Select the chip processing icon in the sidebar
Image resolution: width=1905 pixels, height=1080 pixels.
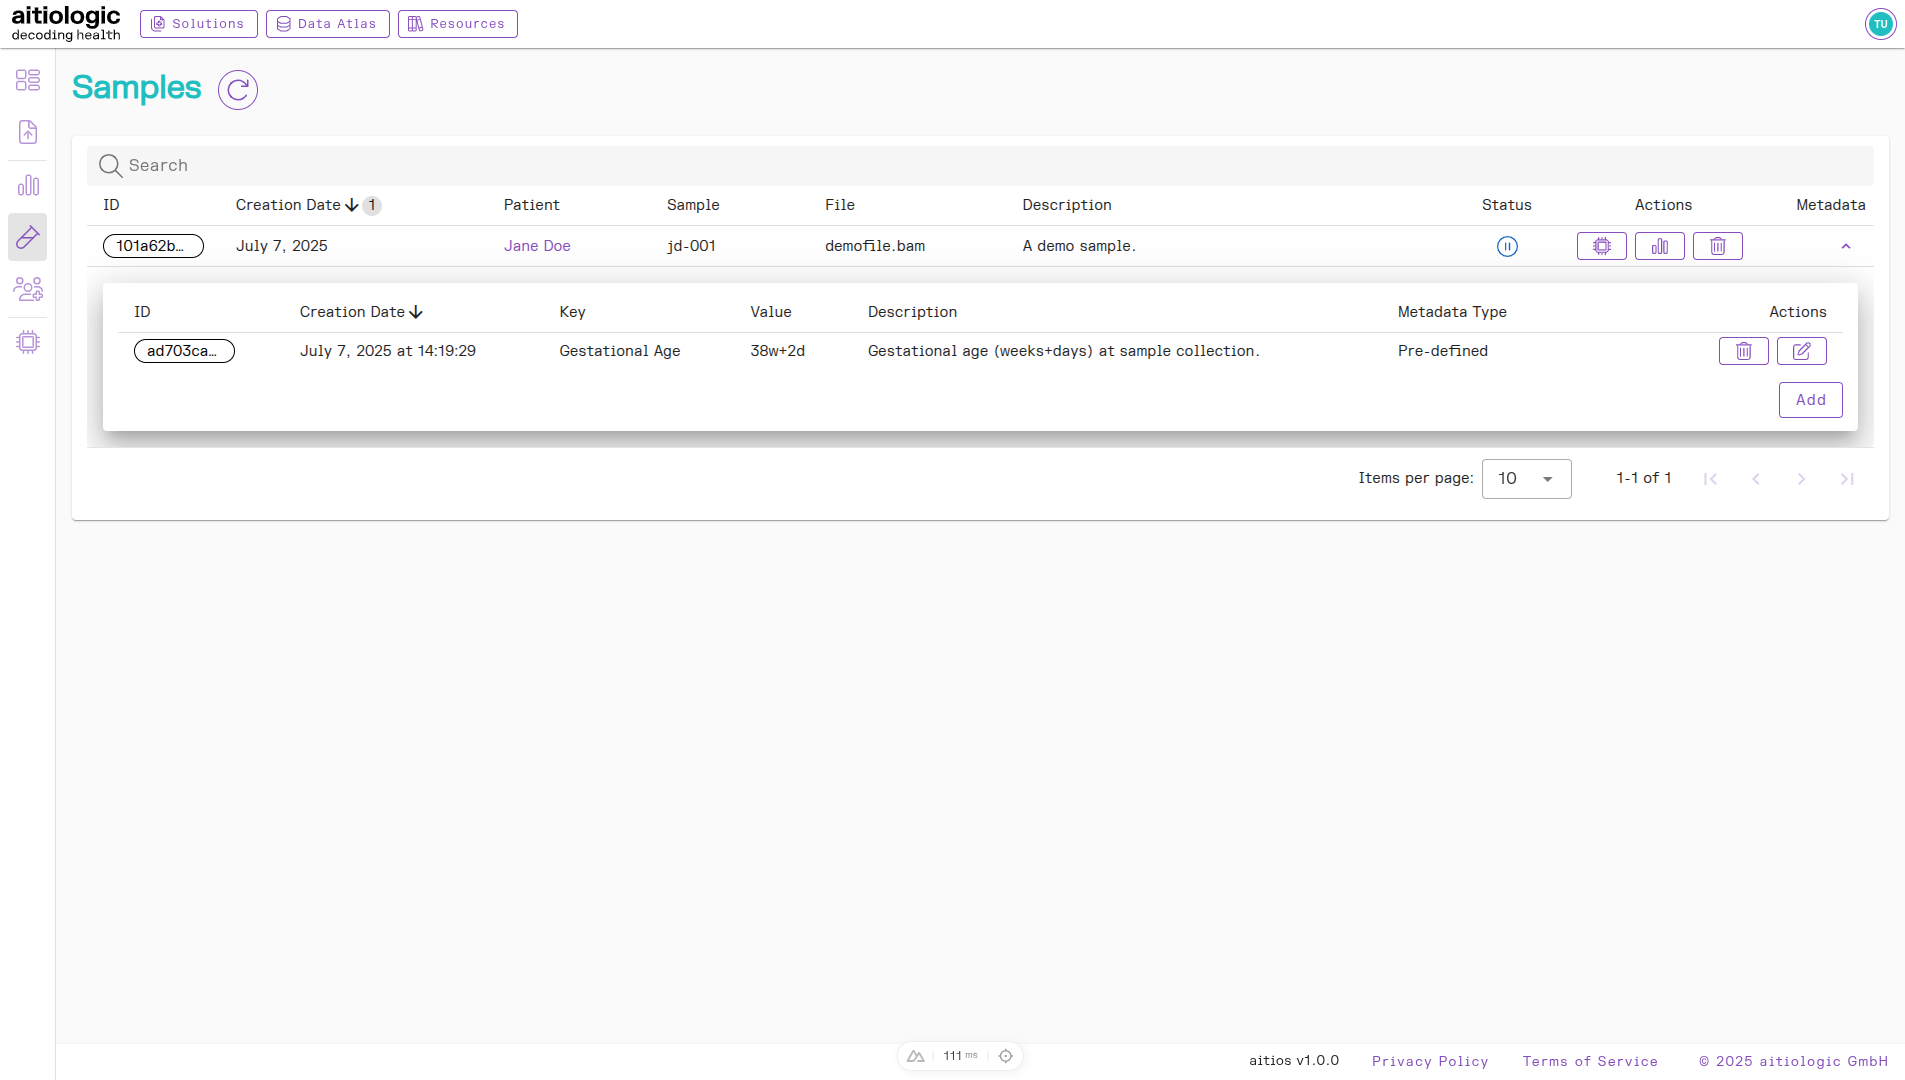[x=28, y=342]
